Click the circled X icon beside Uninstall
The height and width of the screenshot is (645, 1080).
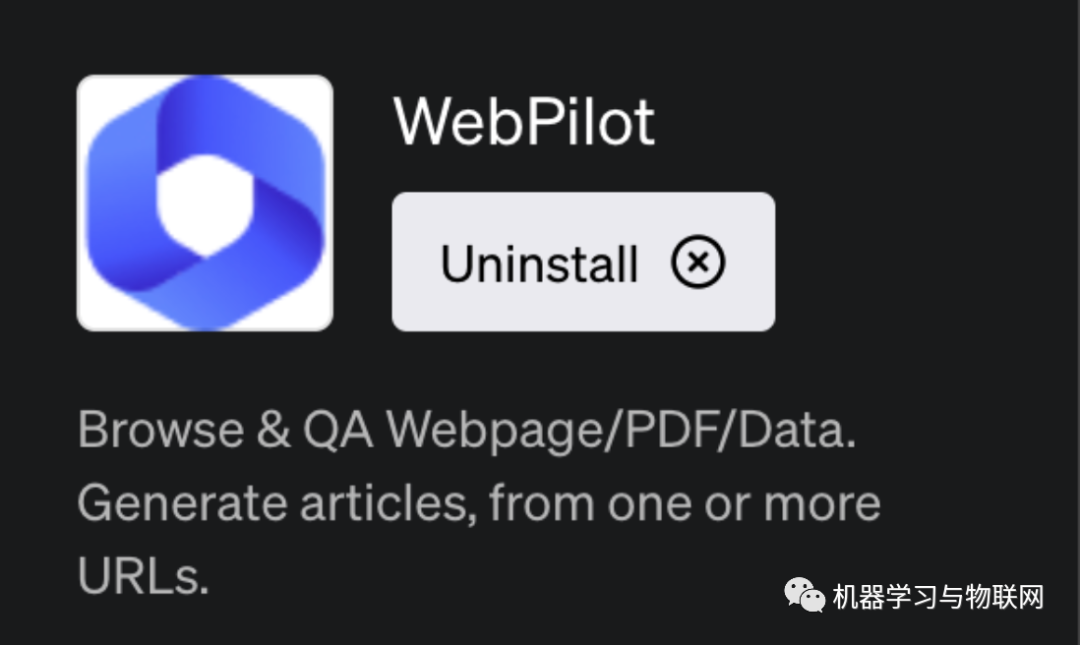coord(698,263)
